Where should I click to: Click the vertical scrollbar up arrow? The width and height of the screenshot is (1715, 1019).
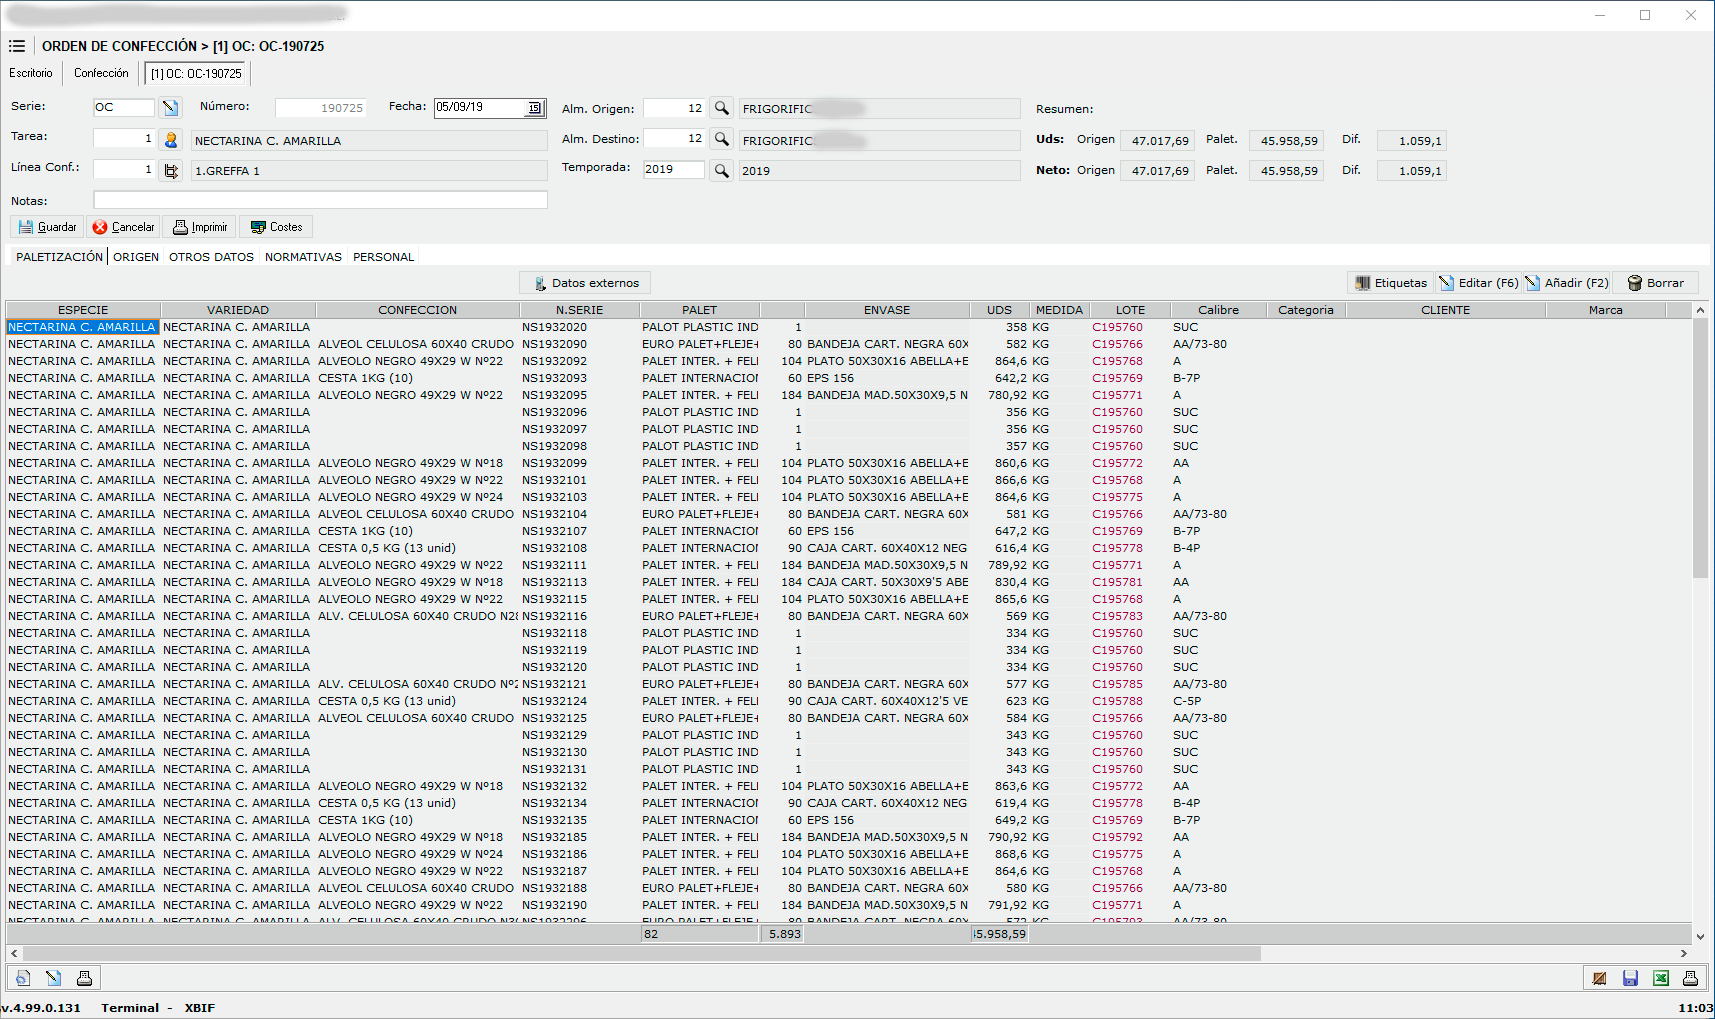click(1700, 310)
